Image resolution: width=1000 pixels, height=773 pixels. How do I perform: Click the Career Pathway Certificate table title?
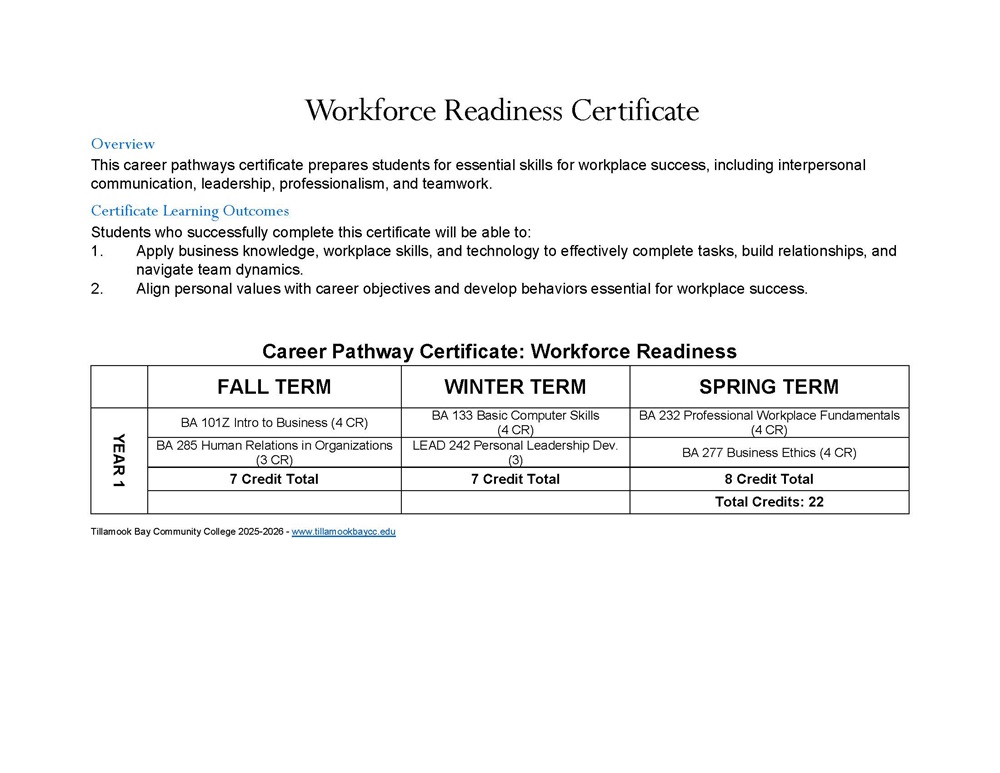(499, 351)
